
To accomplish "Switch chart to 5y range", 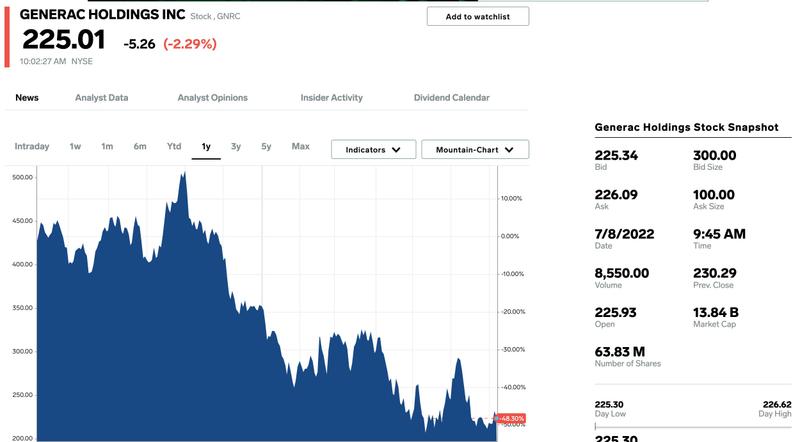I will click(266, 146).
